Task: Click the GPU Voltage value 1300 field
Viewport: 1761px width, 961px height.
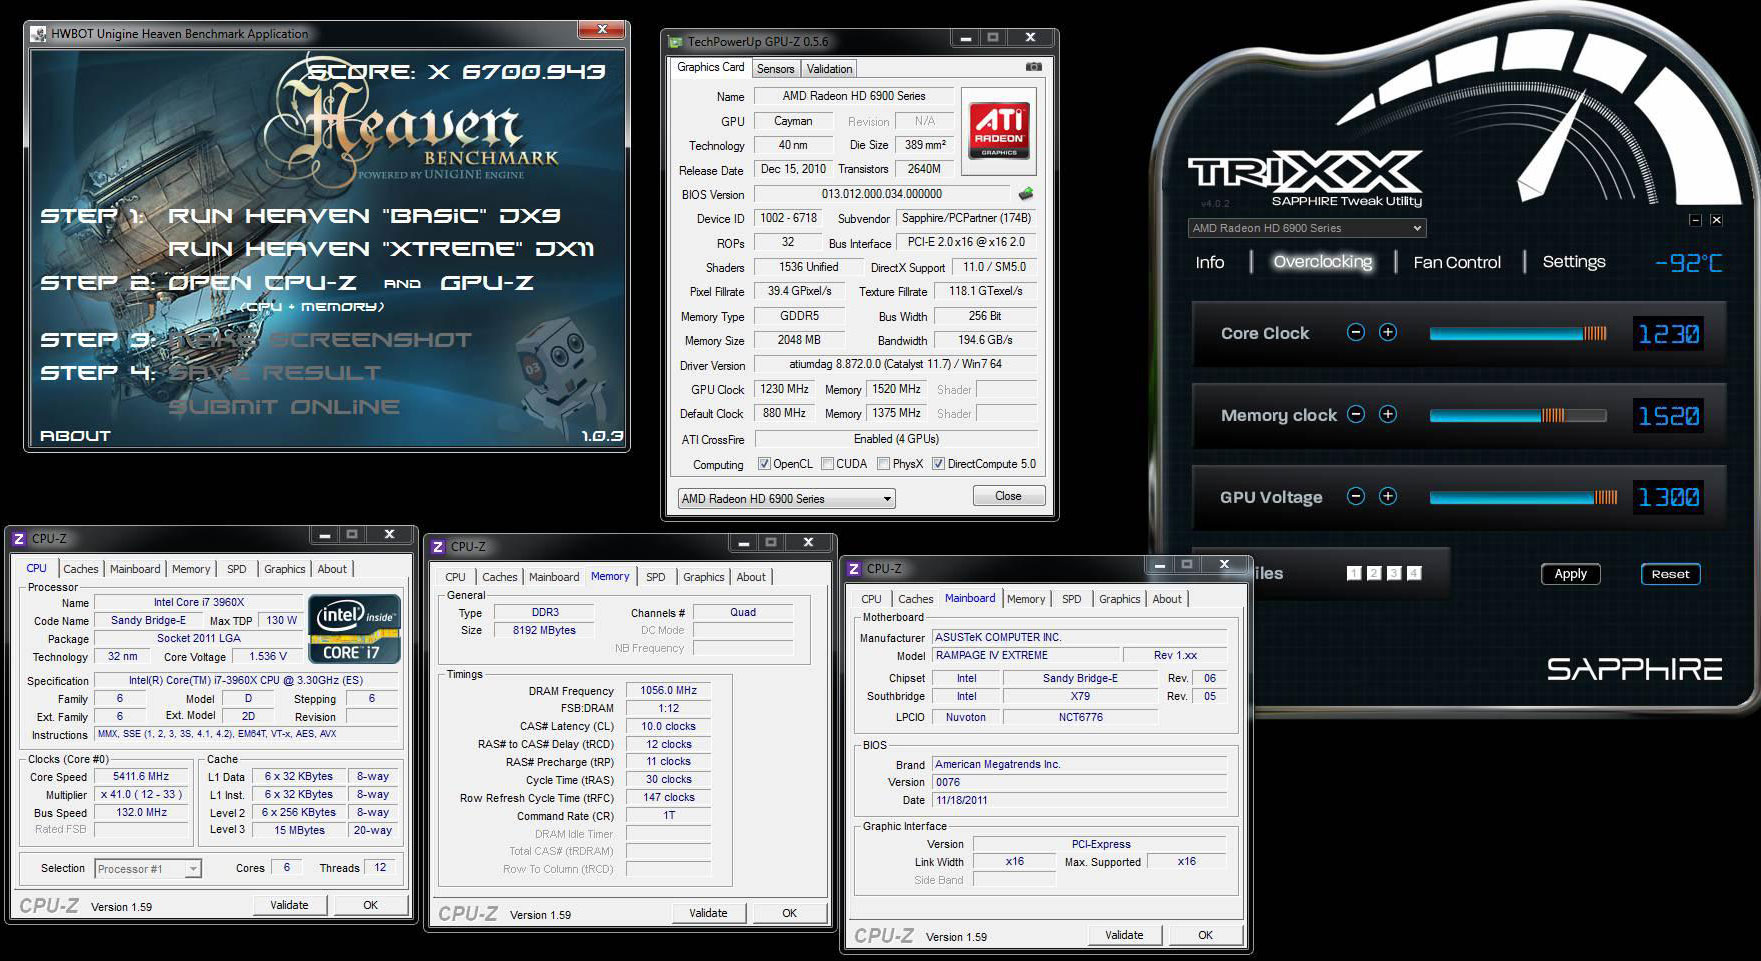Action: (x=1668, y=498)
